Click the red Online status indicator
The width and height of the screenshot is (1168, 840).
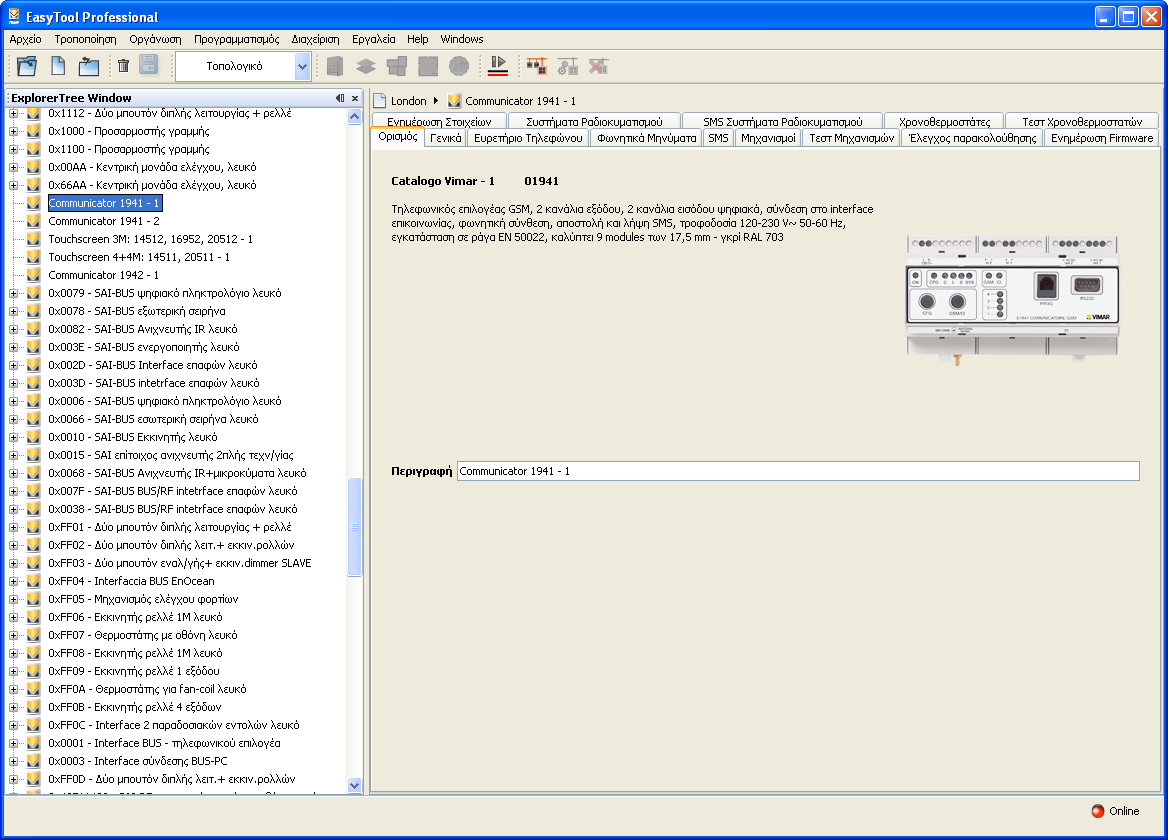(1098, 811)
